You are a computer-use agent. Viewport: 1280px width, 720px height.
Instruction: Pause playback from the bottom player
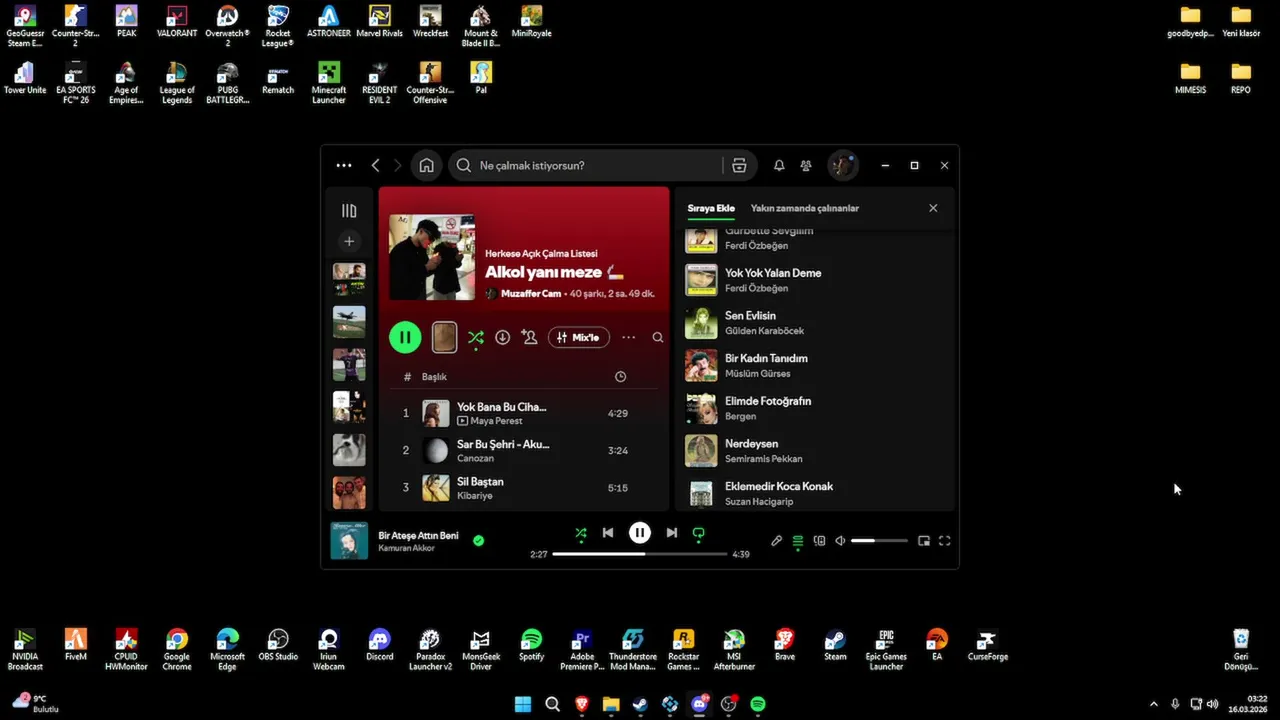click(x=640, y=533)
